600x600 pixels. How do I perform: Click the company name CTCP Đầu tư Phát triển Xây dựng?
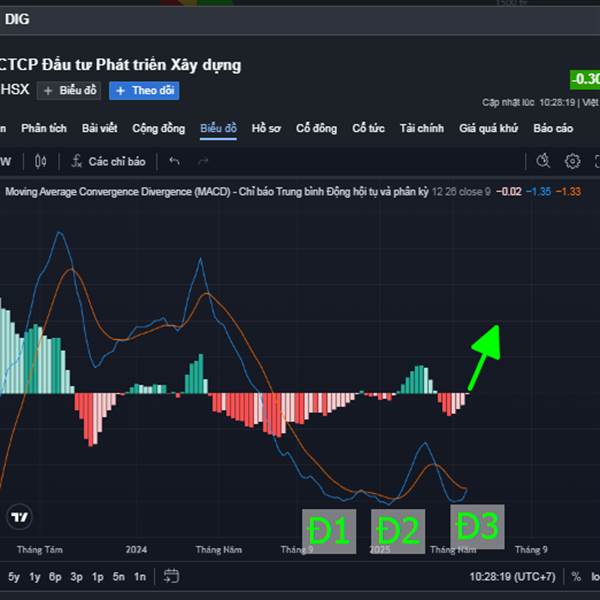(120, 65)
